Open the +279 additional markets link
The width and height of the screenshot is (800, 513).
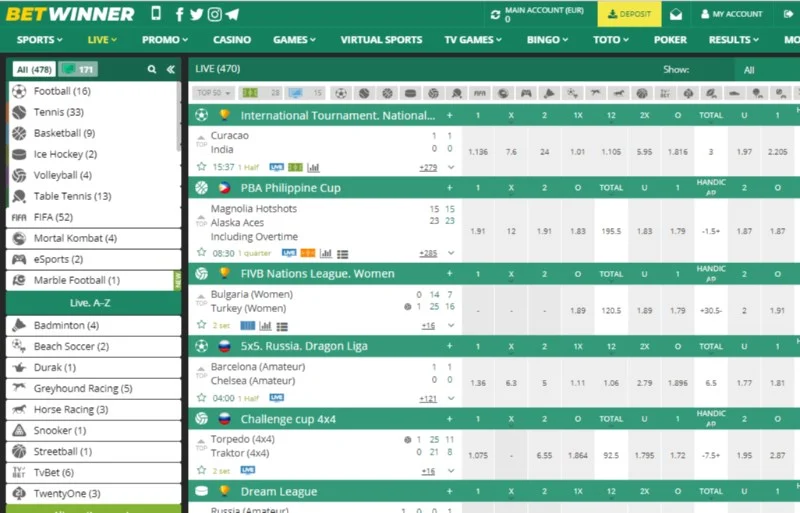[x=428, y=167]
